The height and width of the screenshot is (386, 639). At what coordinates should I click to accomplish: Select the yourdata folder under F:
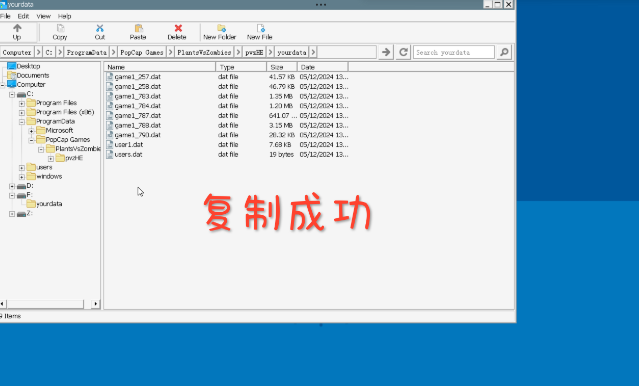coord(49,204)
